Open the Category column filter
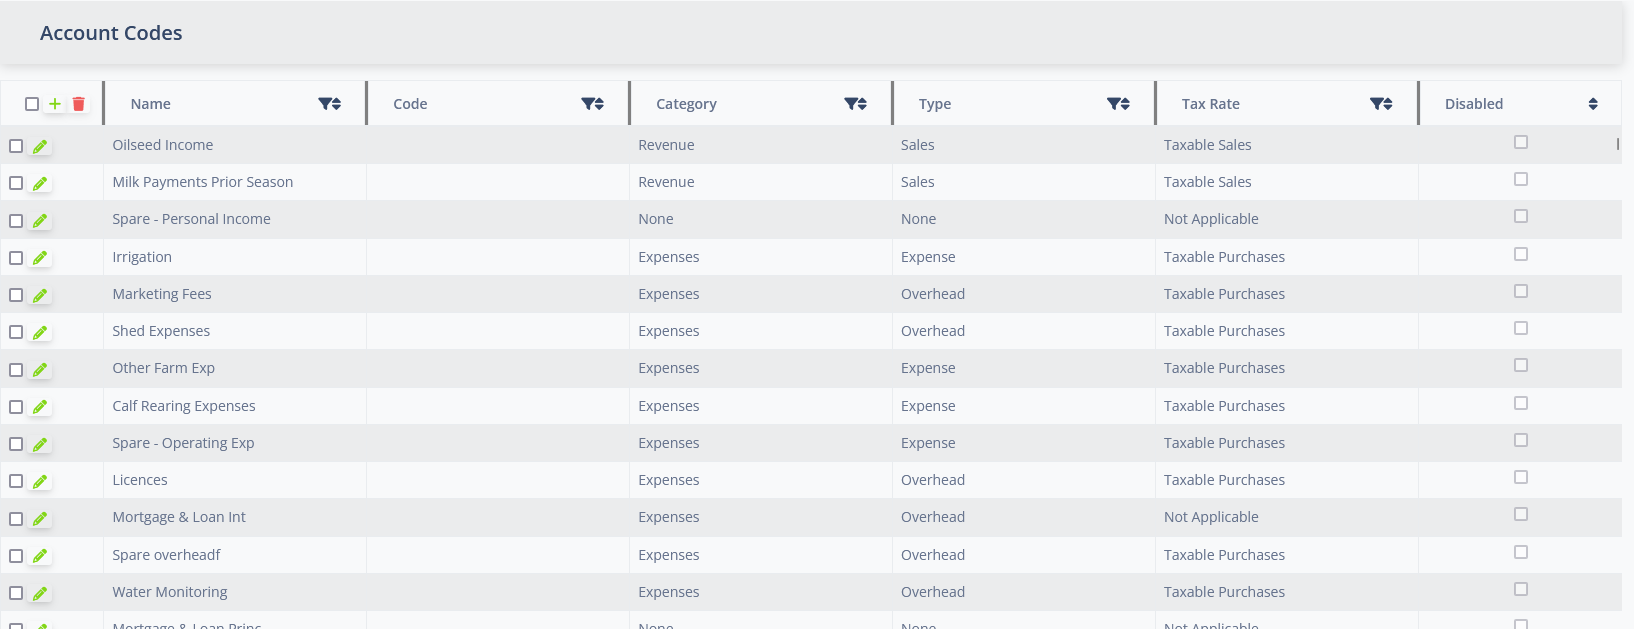1634x629 pixels. pos(851,104)
